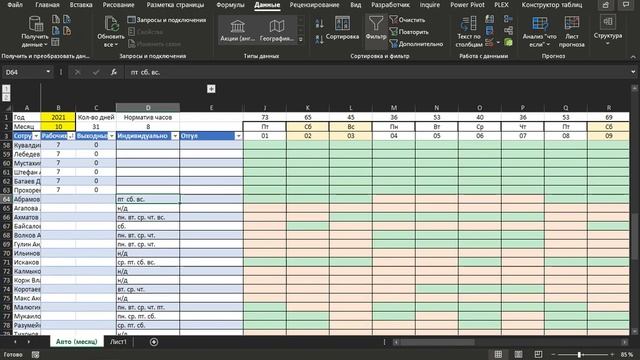Expand the column group plus button
Viewport: 640px width, 360px height.
(211, 89)
